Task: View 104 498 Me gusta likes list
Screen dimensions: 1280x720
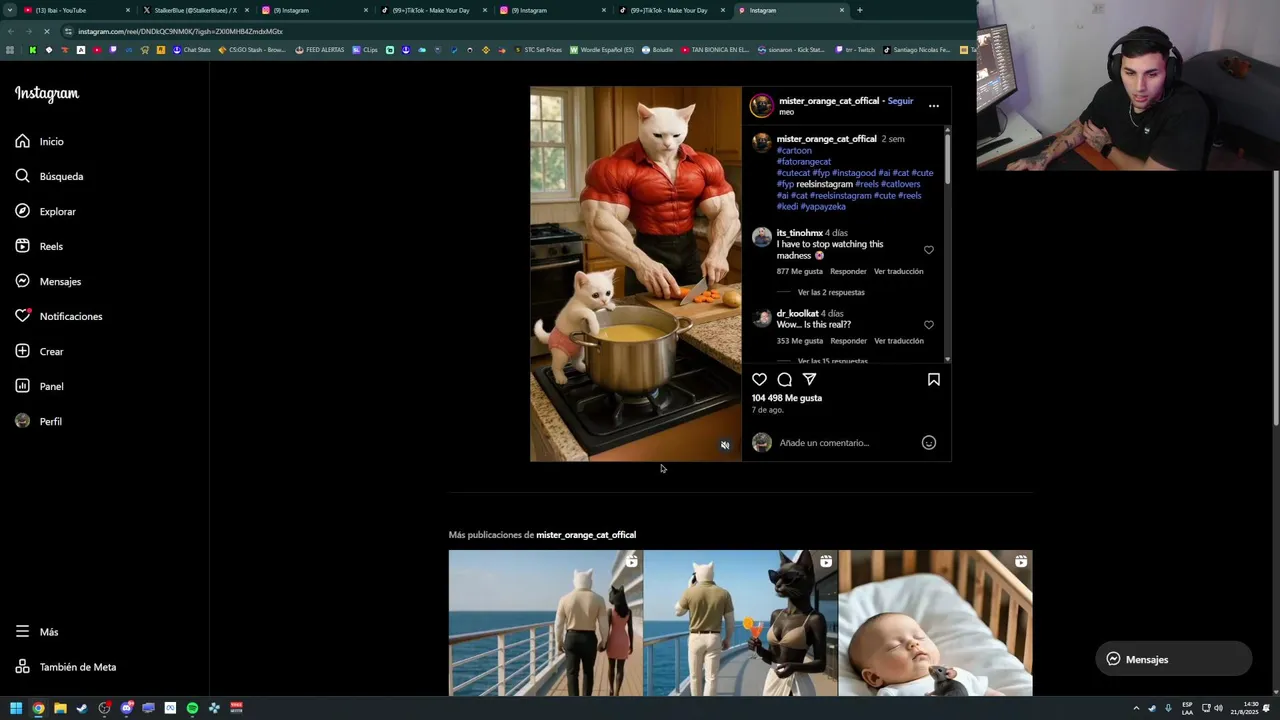Action: pyautogui.click(x=787, y=398)
